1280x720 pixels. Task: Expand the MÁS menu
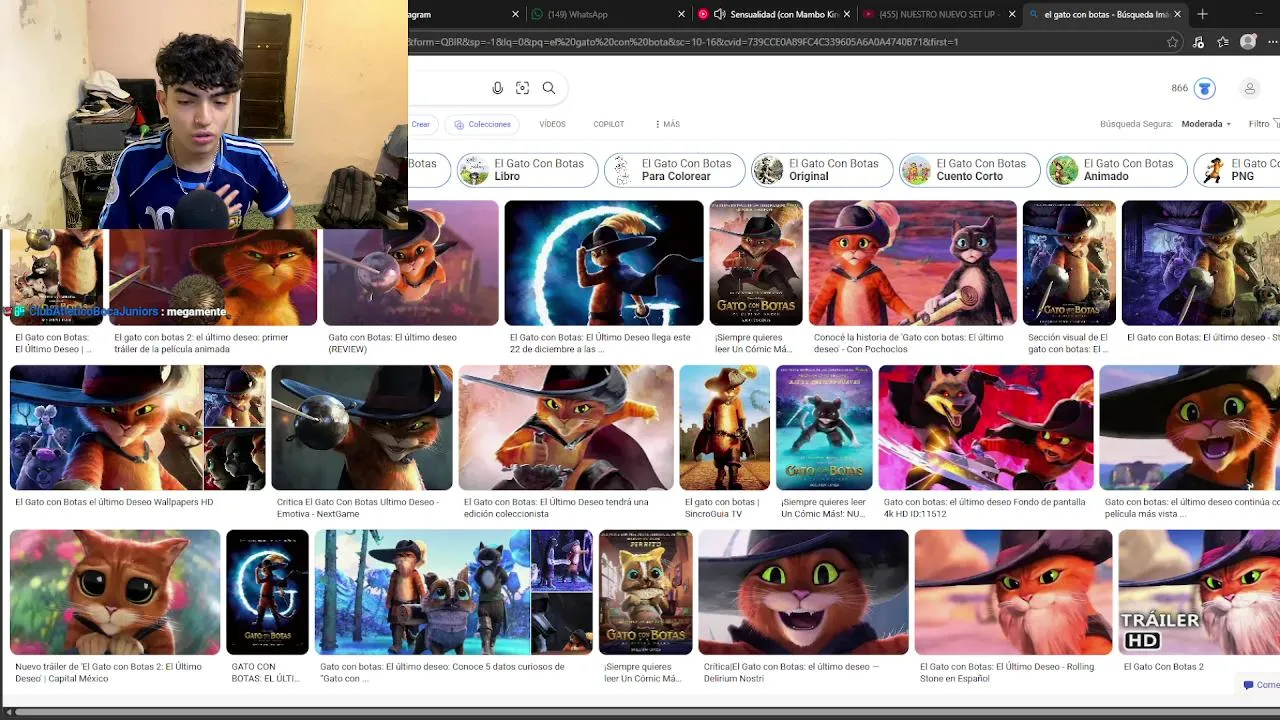(668, 124)
